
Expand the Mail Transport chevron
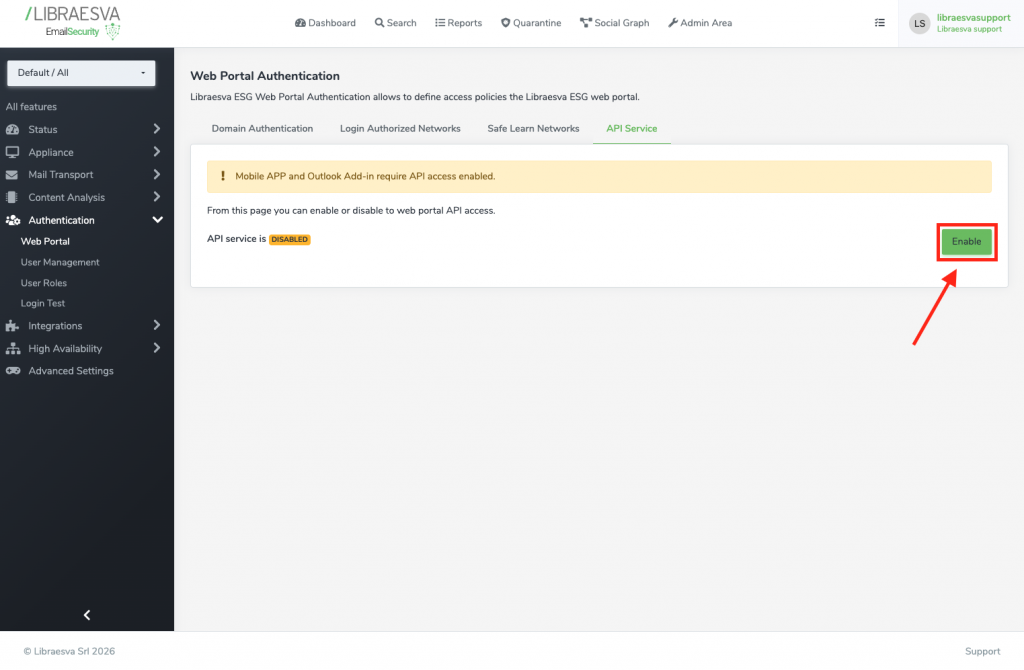pos(157,174)
